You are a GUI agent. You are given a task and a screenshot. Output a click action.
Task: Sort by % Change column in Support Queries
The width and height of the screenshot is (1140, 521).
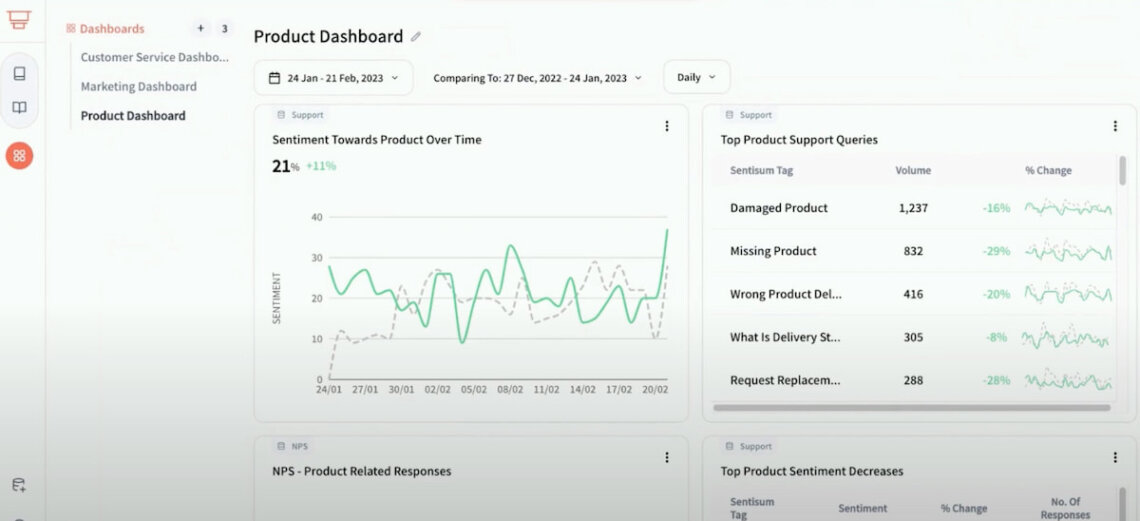pyautogui.click(x=1048, y=170)
